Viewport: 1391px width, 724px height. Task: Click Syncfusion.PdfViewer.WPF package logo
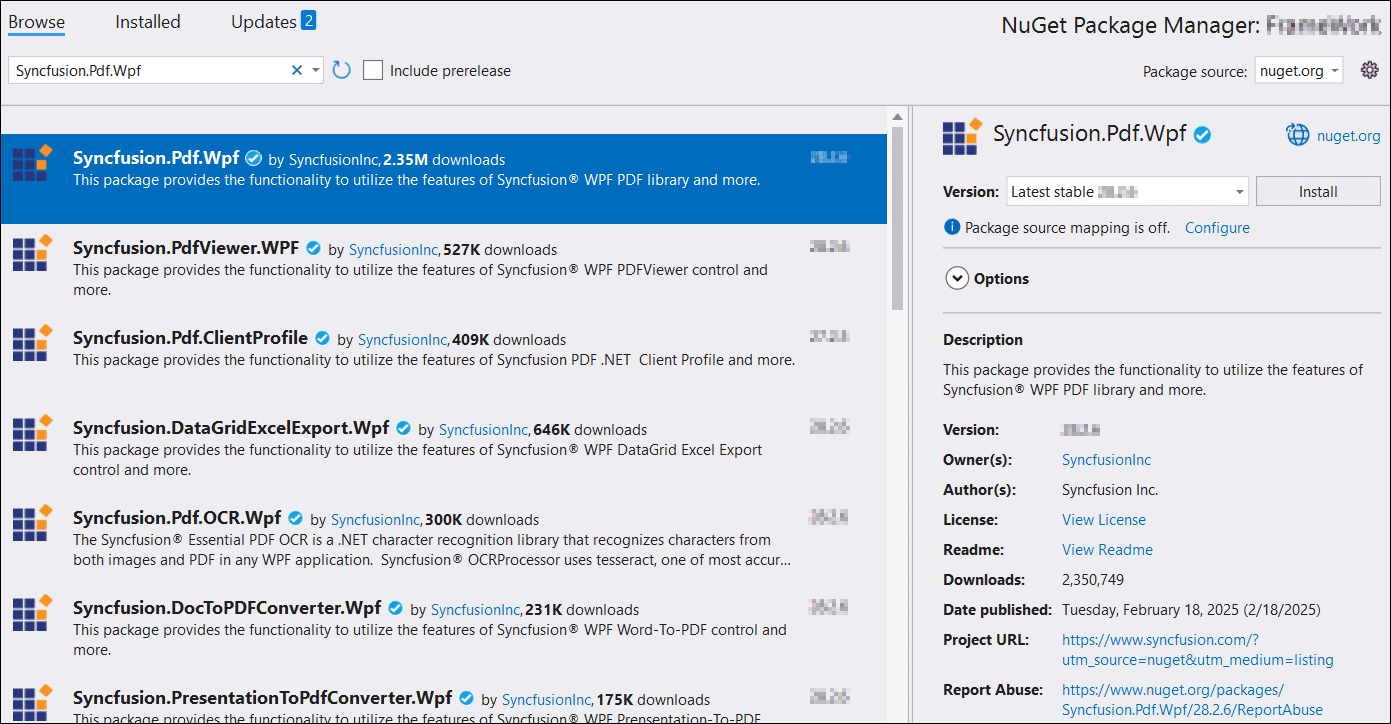tap(32, 253)
